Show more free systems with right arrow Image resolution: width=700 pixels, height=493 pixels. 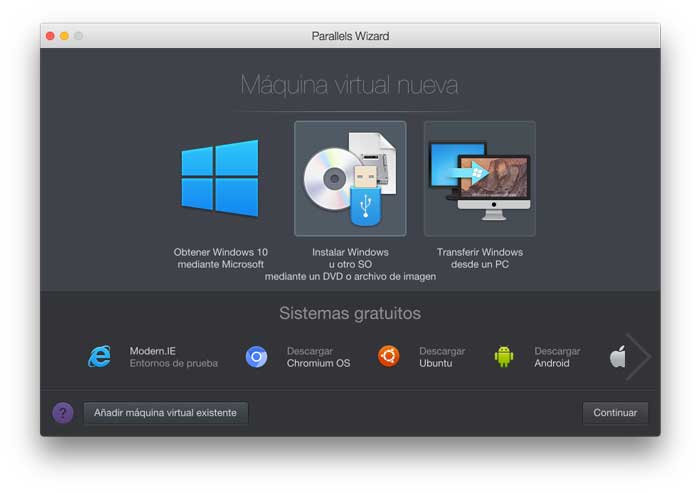pos(638,357)
